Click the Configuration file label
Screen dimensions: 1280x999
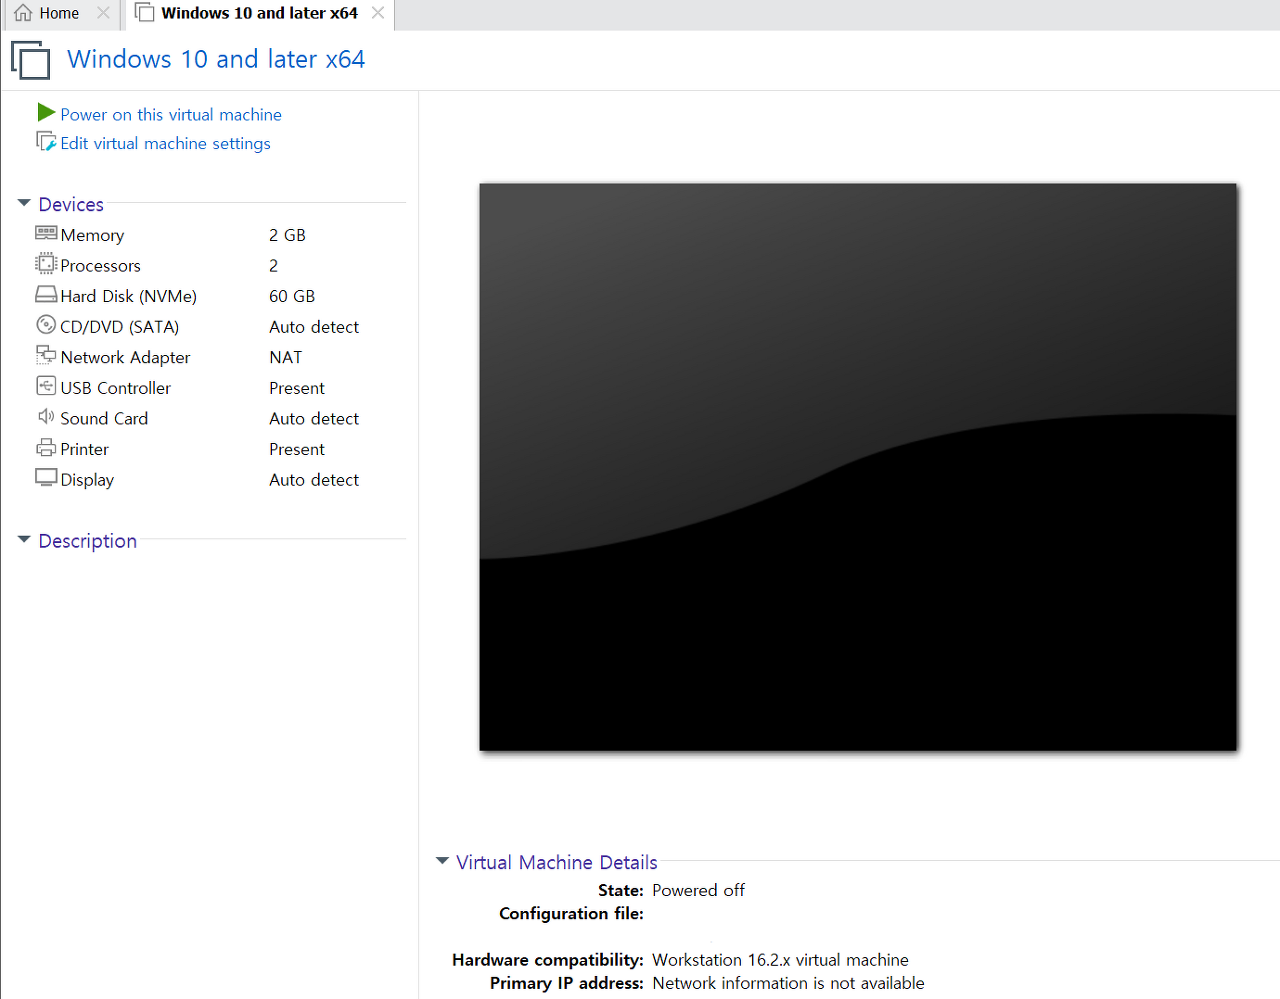pos(571,913)
